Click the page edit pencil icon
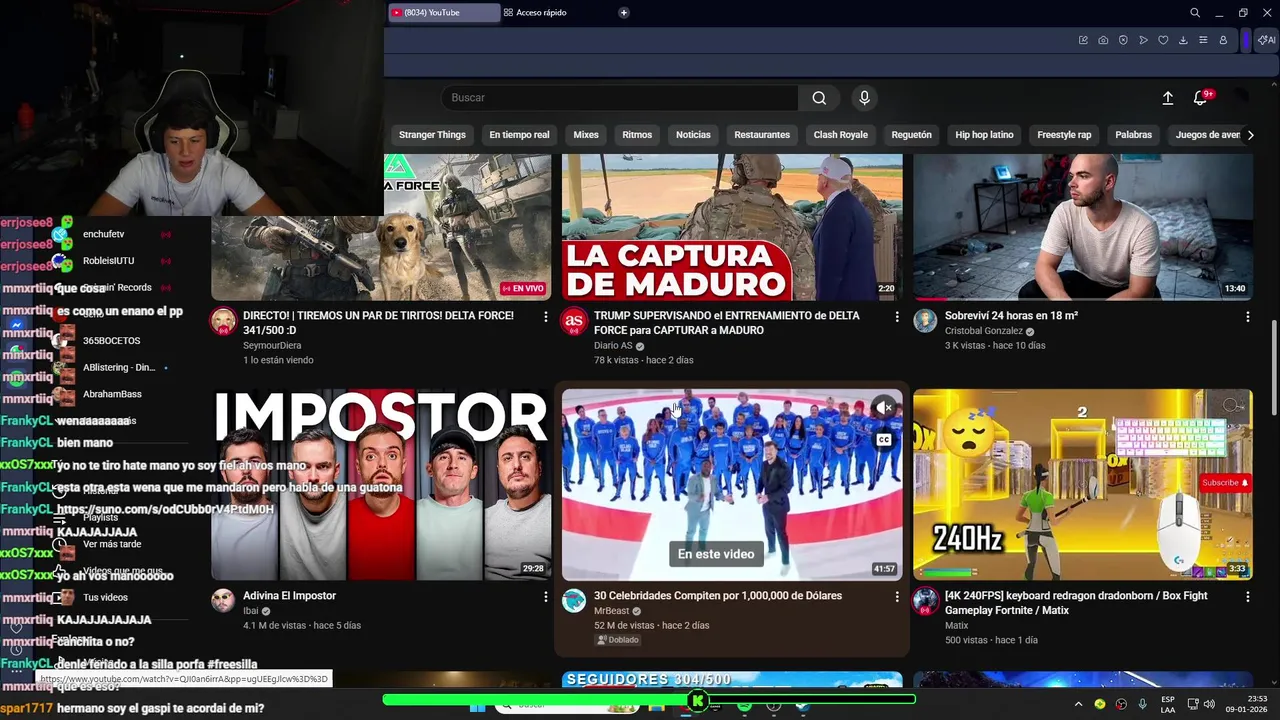Viewport: 1280px width, 720px height. click(x=1083, y=40)
